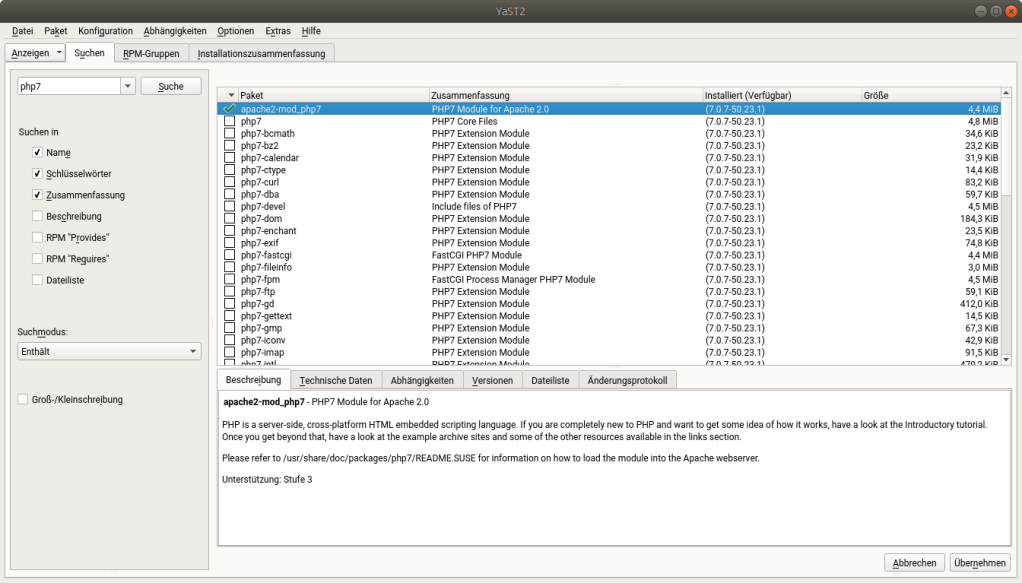This screenshot has height=583, width=1022.
Task: Uncheck Zusammenfassung search option
Action: pyautogui.click(x=37, y=194)
